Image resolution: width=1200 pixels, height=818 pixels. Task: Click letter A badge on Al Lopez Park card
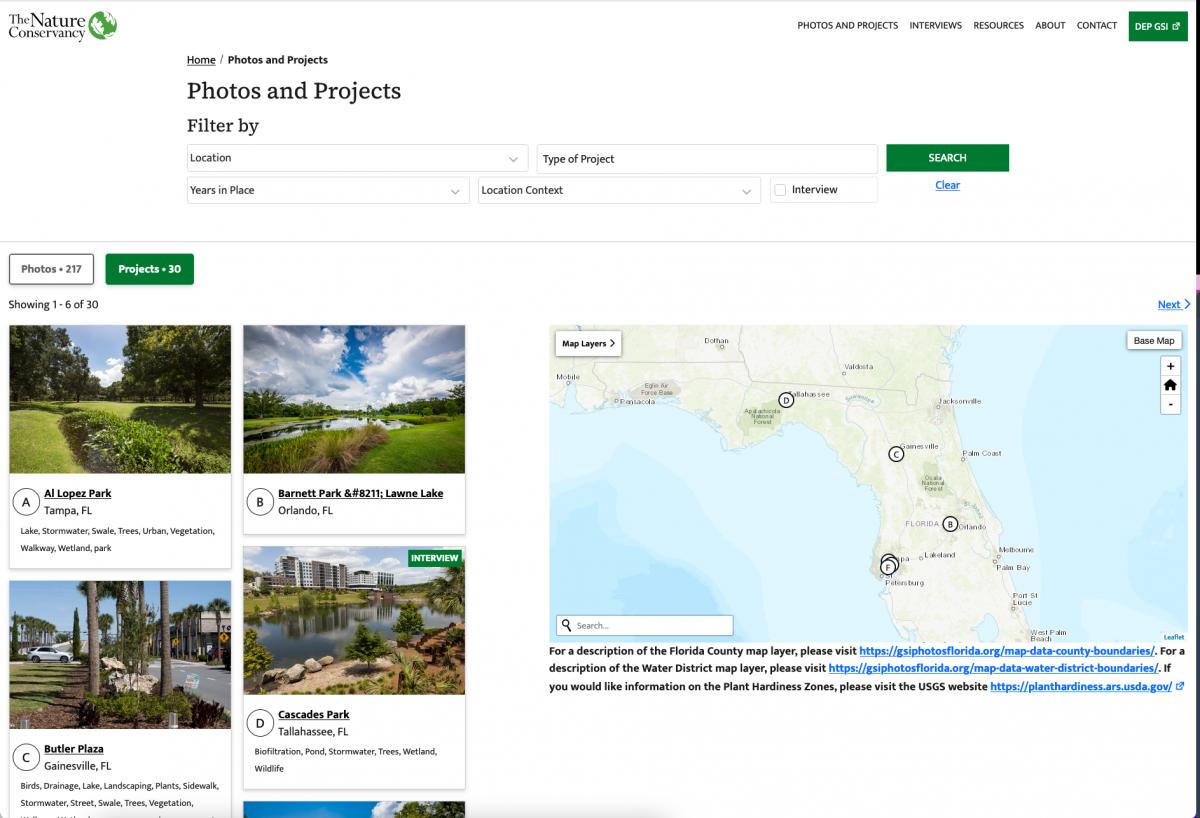[26, 502]
